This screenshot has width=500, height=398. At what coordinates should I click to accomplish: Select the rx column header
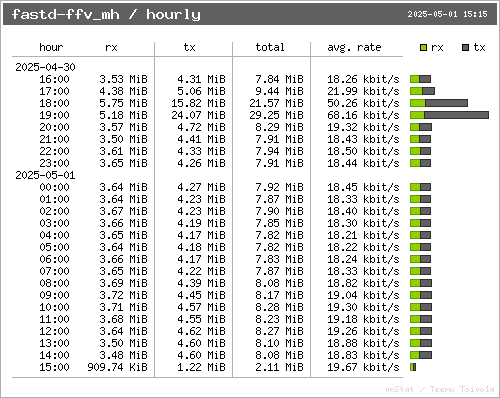click(x=111, y=48)
